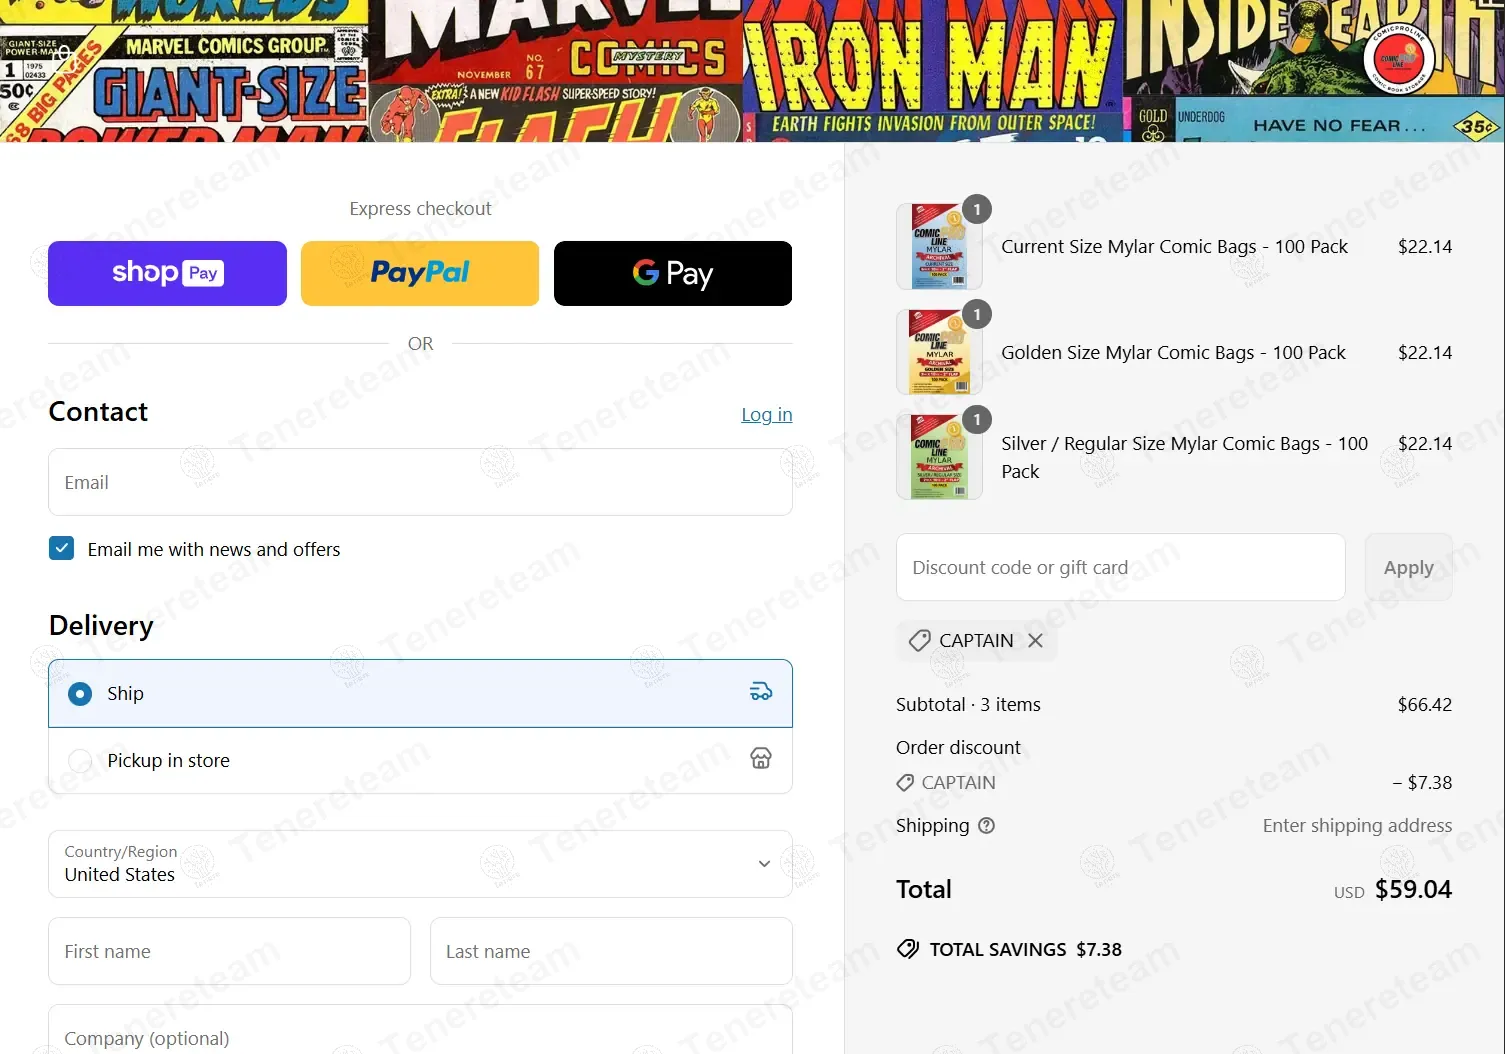Focus the Email input field

(420, 483)
